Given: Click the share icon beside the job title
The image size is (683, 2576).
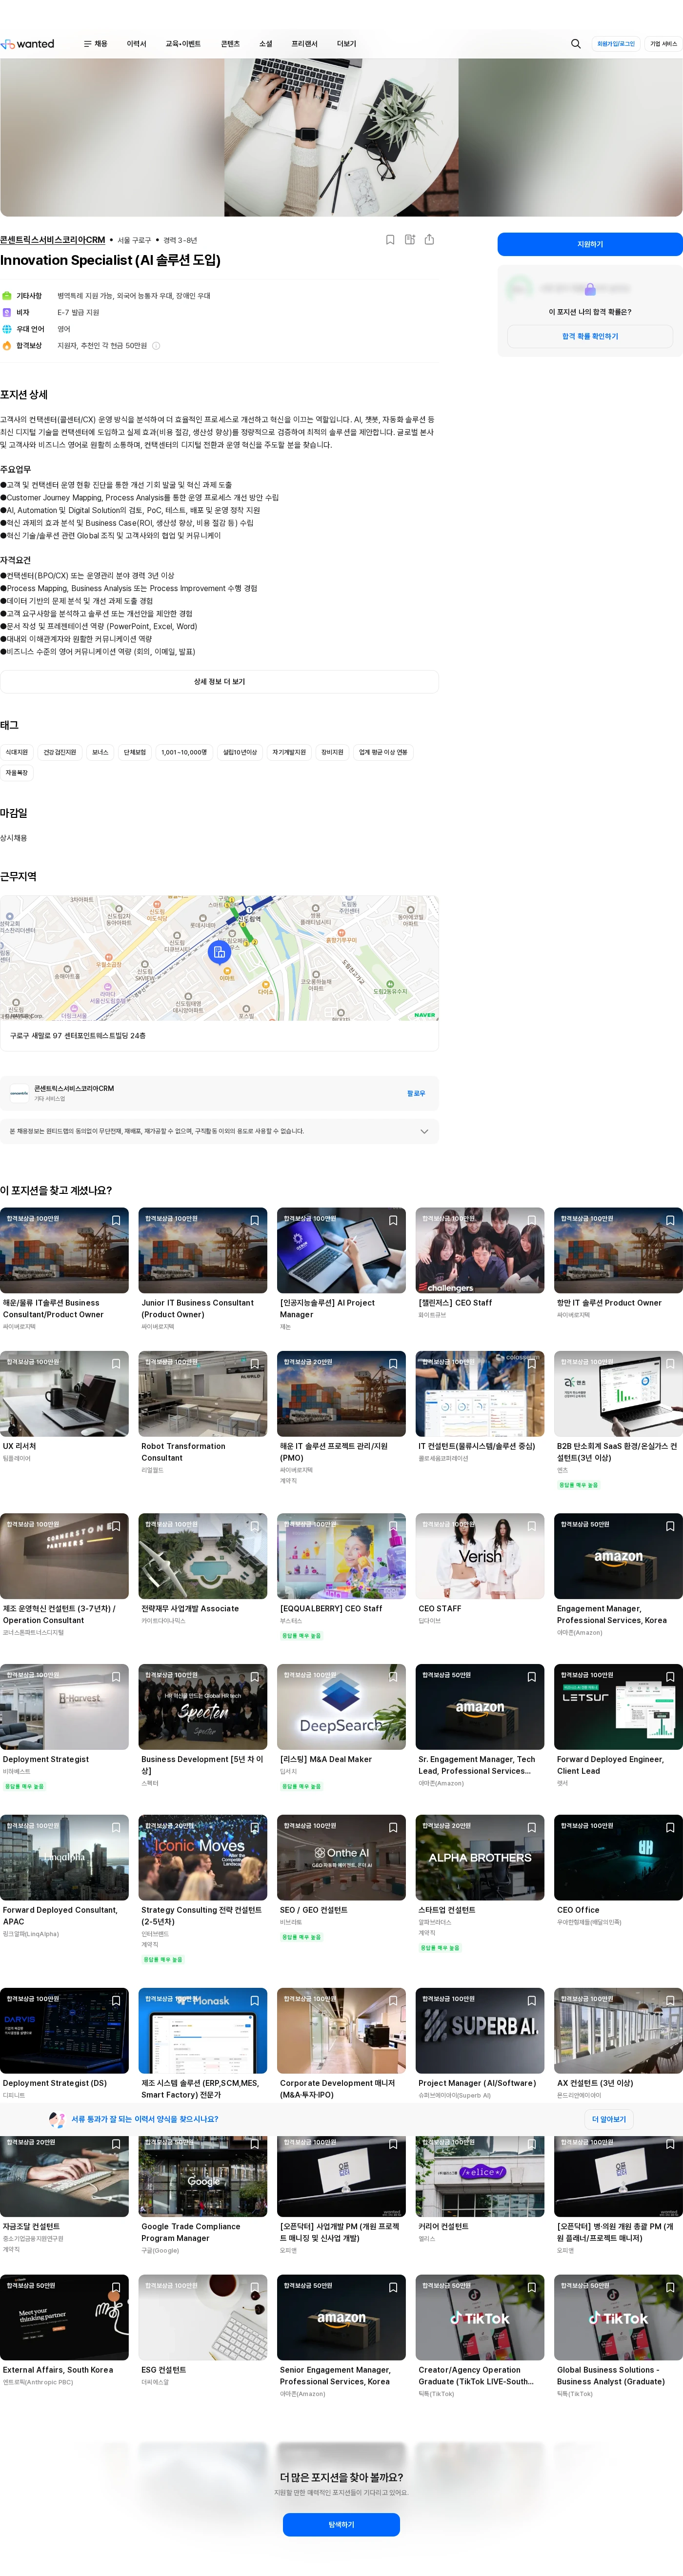Looking at the screenshot, I should pos(429,240).
